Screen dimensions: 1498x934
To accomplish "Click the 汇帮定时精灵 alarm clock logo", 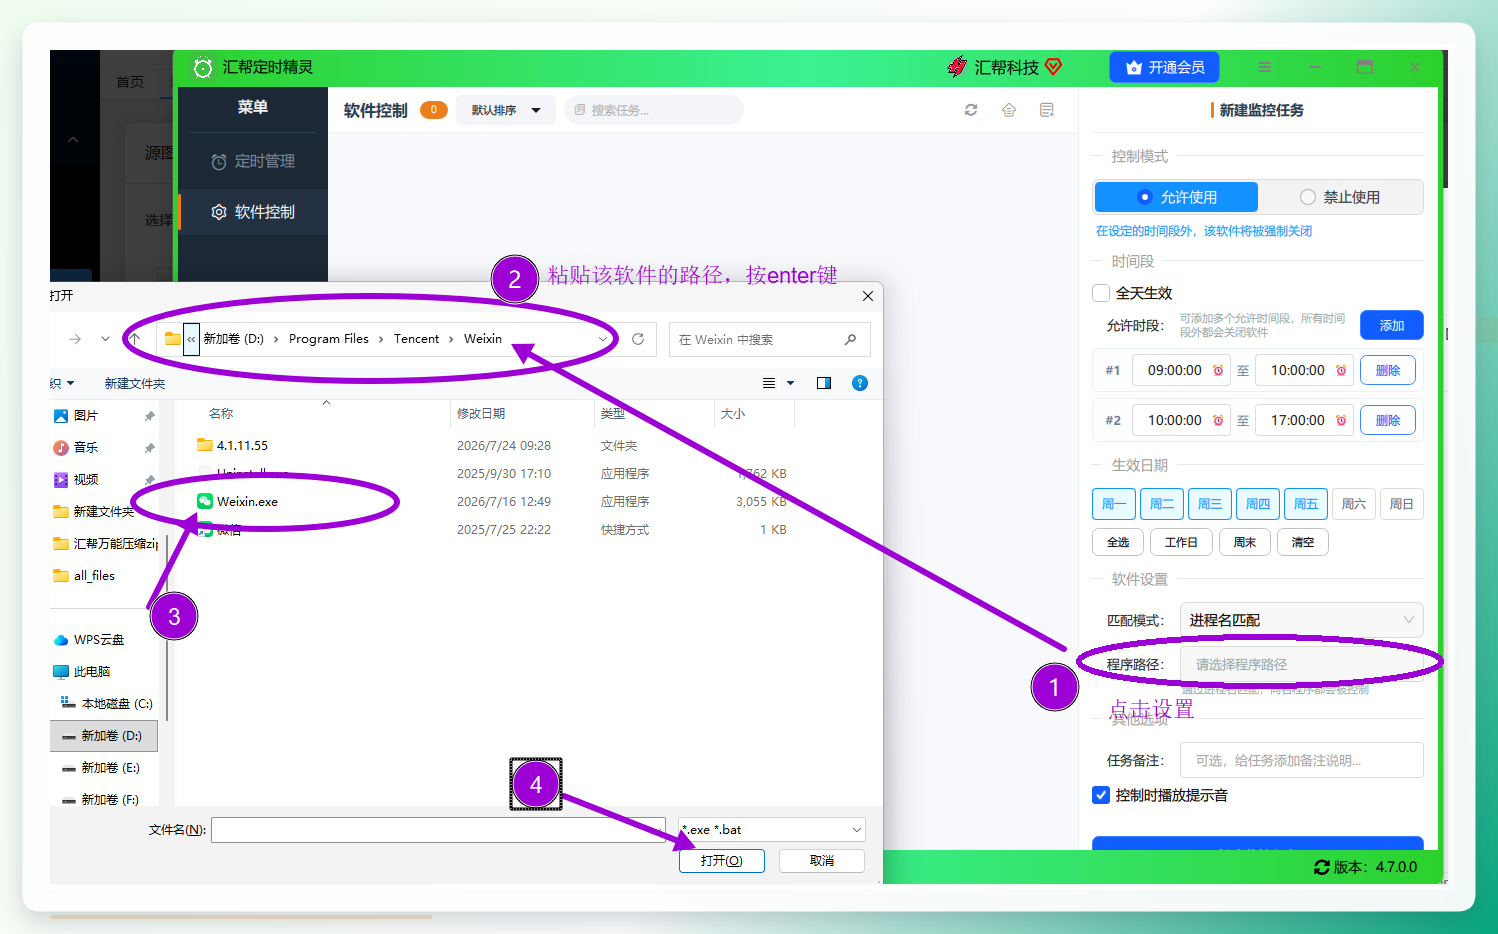I will (x=203, y=67).
